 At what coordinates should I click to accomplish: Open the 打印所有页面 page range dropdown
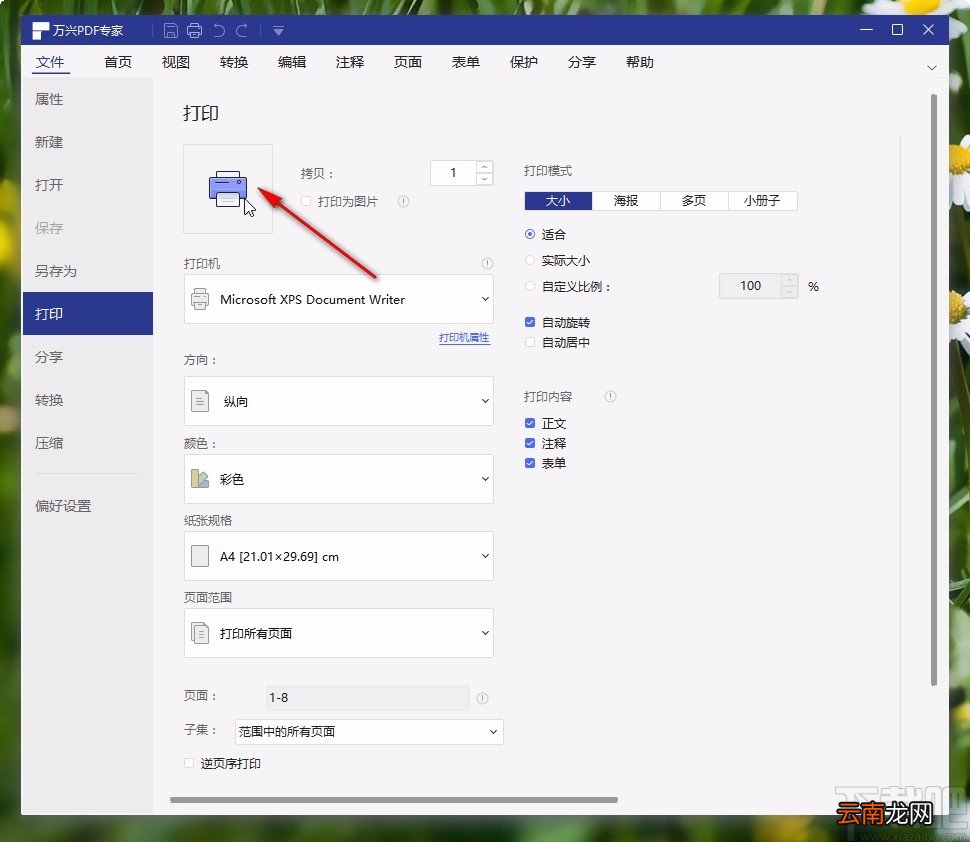(338, 633)
